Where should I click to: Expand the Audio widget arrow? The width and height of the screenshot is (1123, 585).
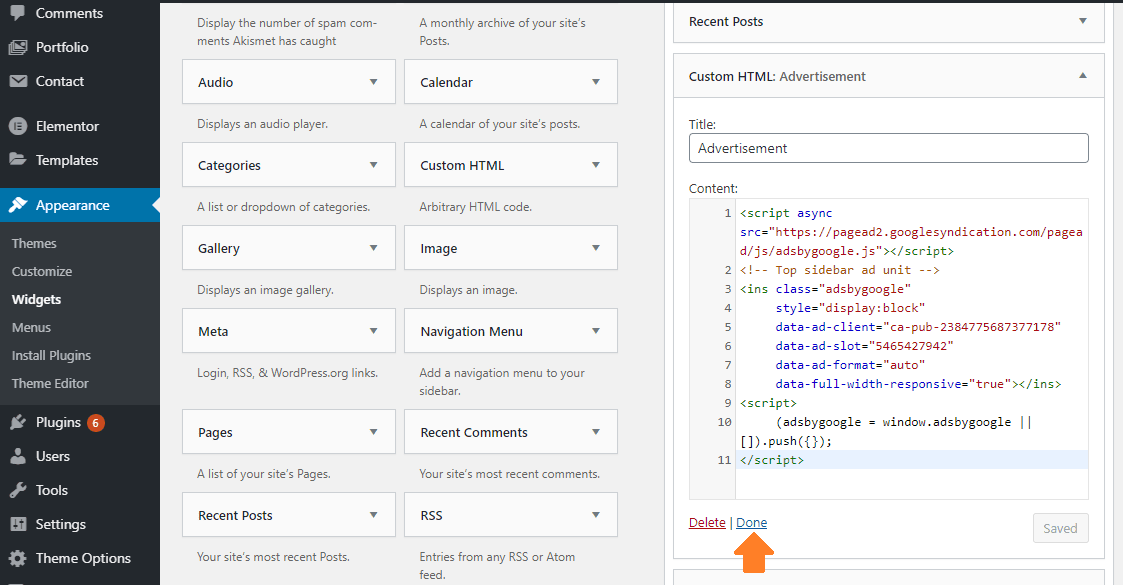coord(373,82)
